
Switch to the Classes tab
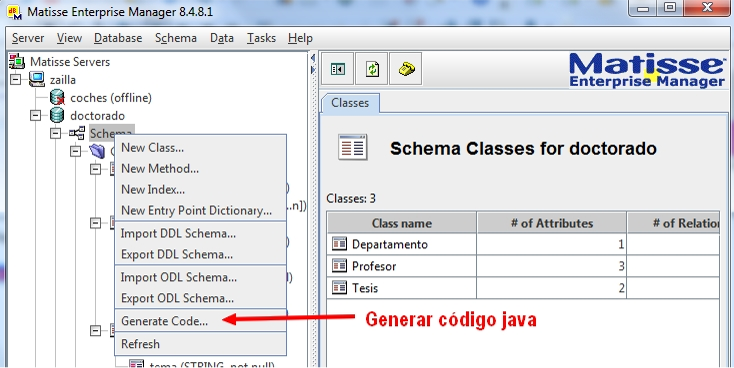coord(350,103)
